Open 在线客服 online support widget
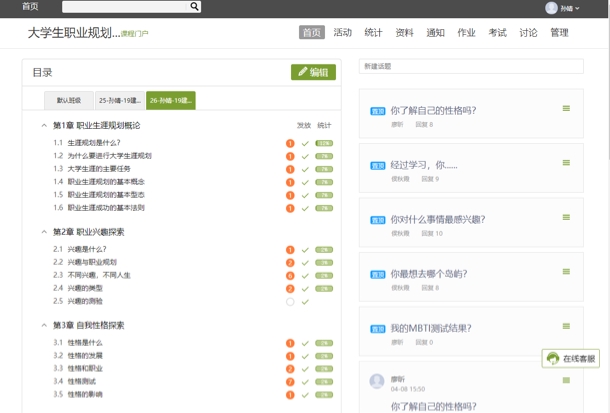Image resolution: width=610 pixels, height=413 pixels. pos(571,358)
